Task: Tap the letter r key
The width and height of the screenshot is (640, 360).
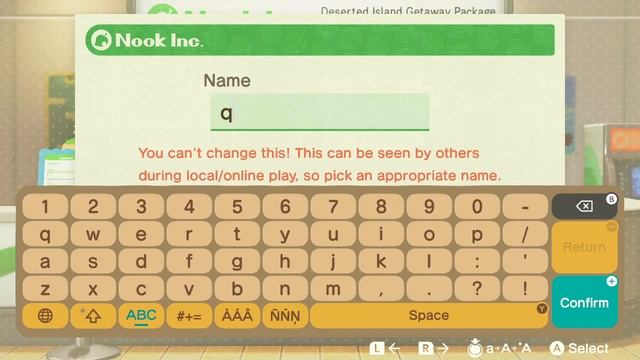Action: tap(189, 234)
